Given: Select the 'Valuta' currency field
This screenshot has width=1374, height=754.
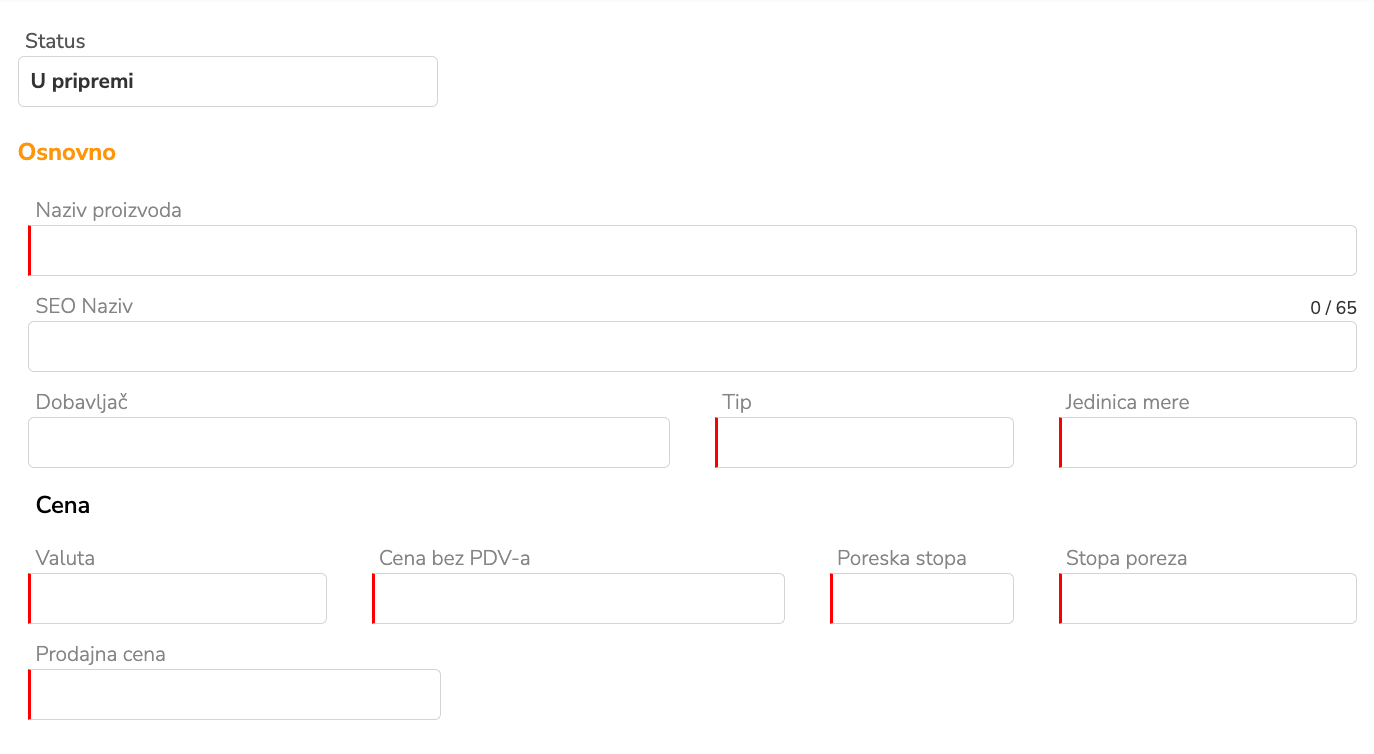Looking at the screenshot, I should pos(178,599).
